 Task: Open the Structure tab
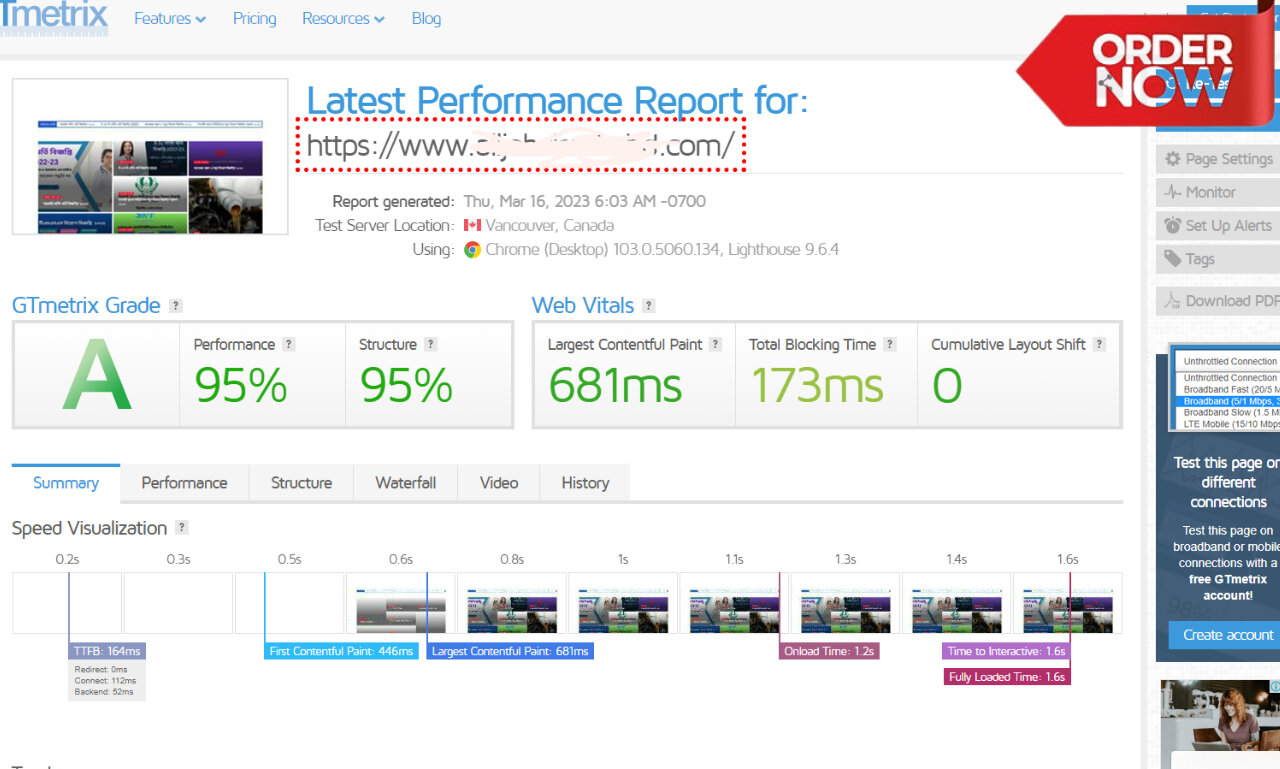(x=301, y=483)
